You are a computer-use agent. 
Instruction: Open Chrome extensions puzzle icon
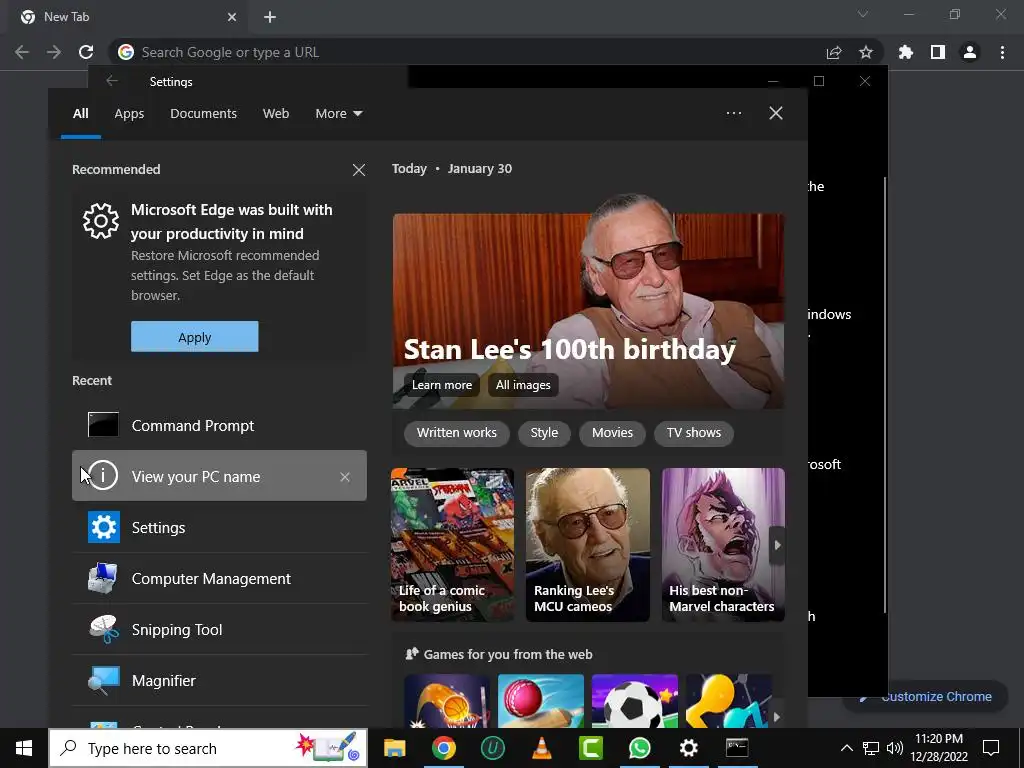pyautogui.click(x=906, y=52)
